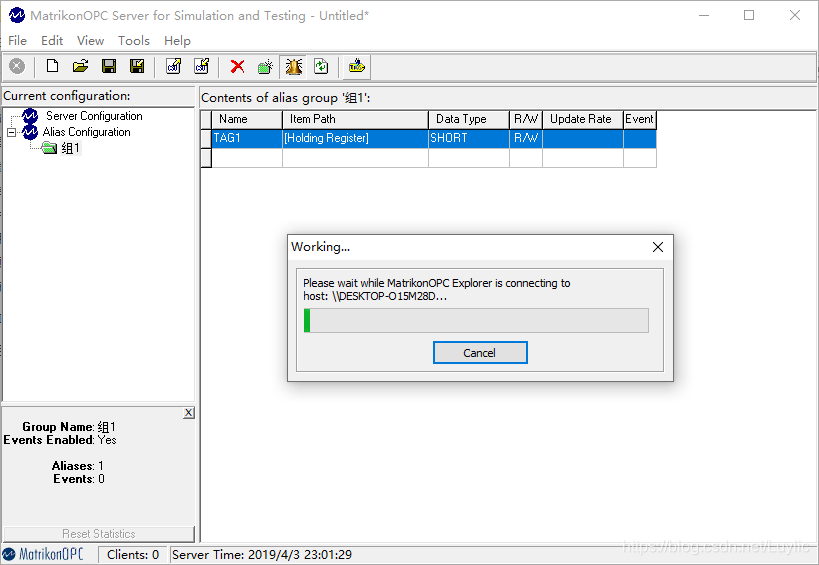This screenshot has width=819, height=565.
Task: Click the R/W cell of TAG1 row
Action: point(526,138)
